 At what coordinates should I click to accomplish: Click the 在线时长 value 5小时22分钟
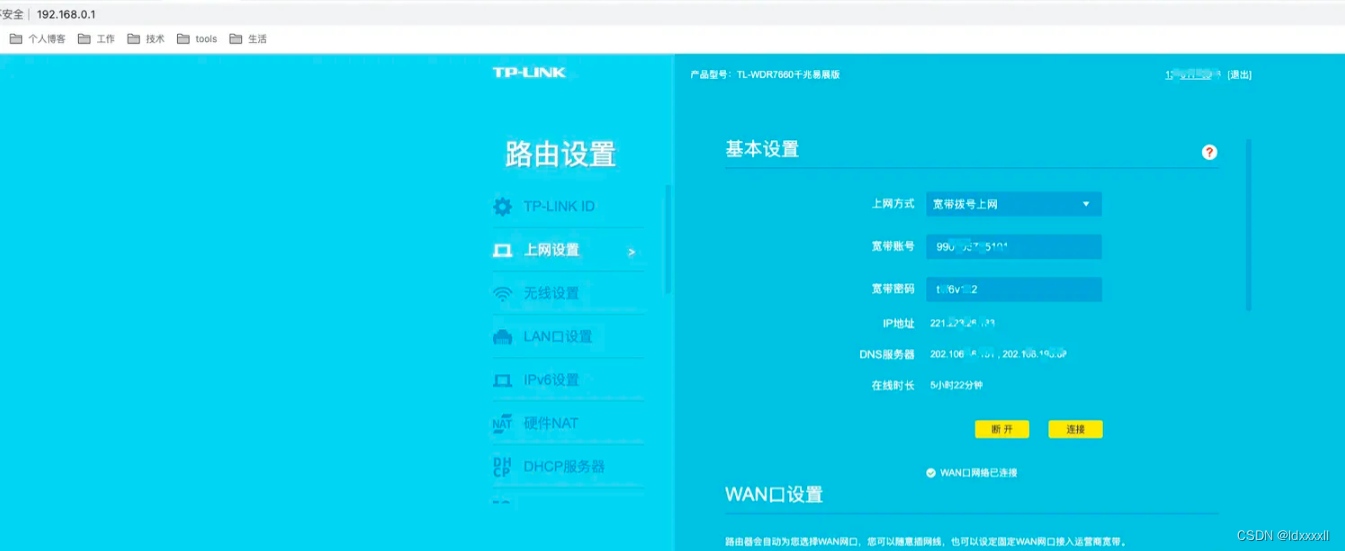(x=955, y=385)
